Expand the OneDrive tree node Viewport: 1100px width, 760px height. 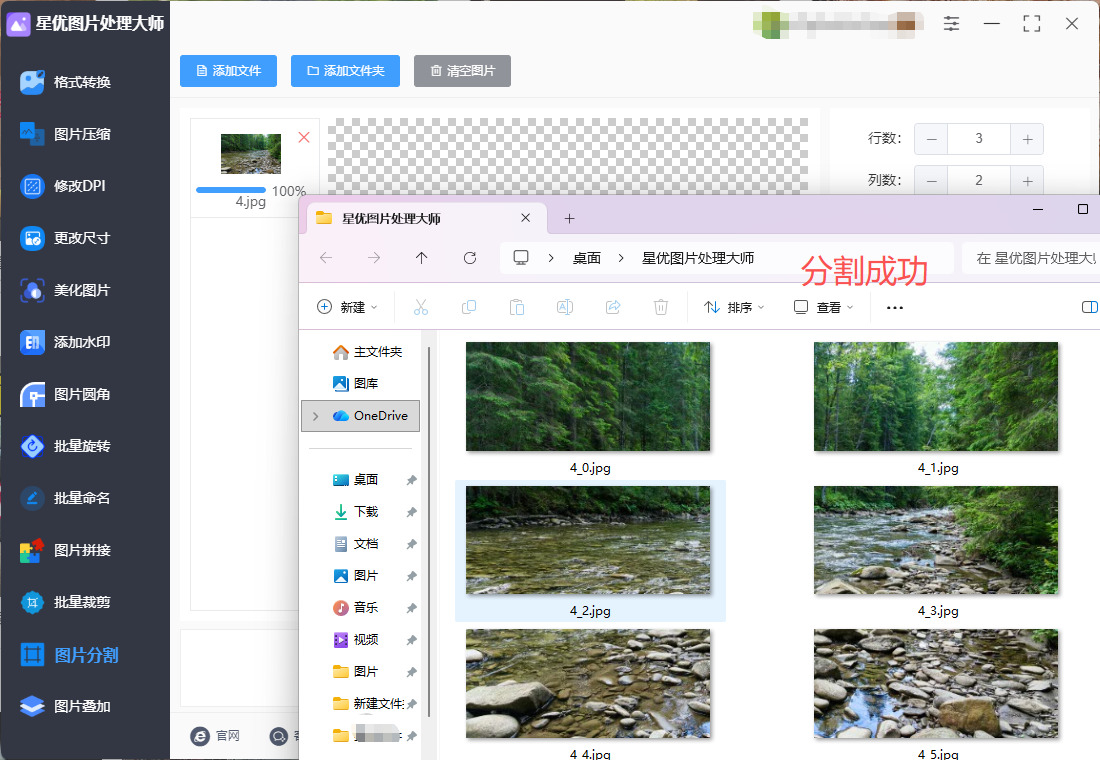(x=316, y=416)
